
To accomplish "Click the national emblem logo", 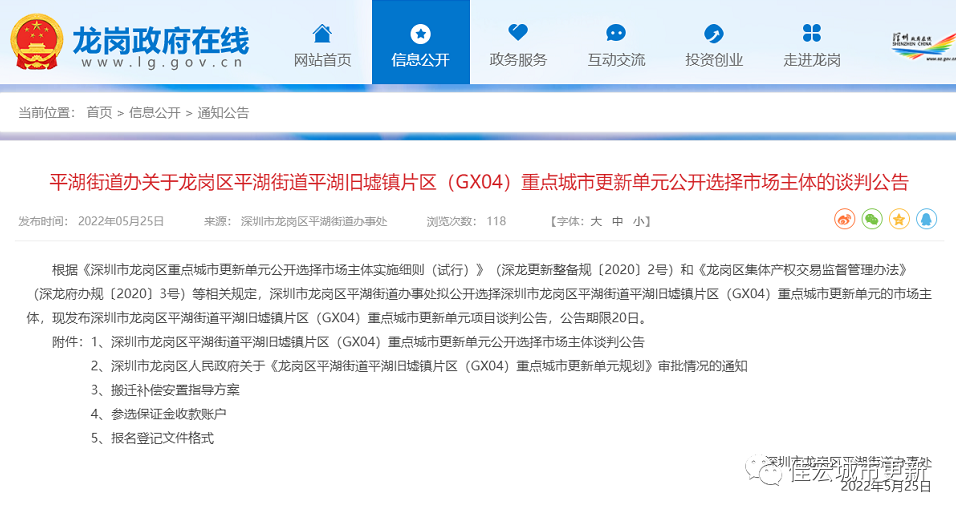I will click(x=37, y=43).
